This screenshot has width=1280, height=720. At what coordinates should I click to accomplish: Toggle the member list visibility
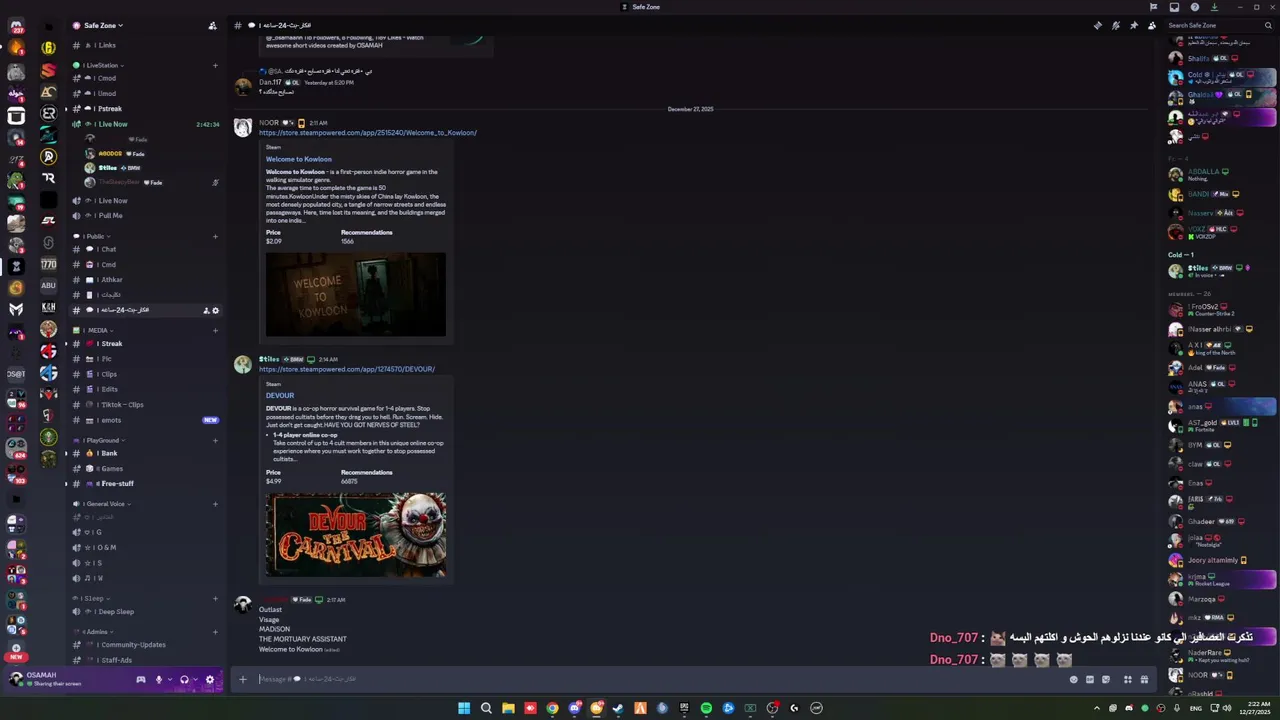pos(1151,25)
